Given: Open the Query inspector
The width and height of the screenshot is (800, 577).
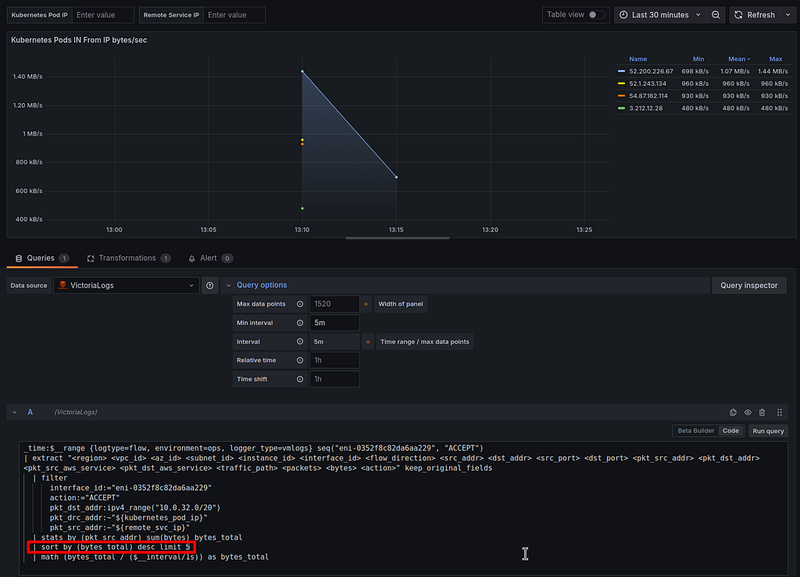Looking at the screenshot, I should pyautogui.click(x=748, y=285).
